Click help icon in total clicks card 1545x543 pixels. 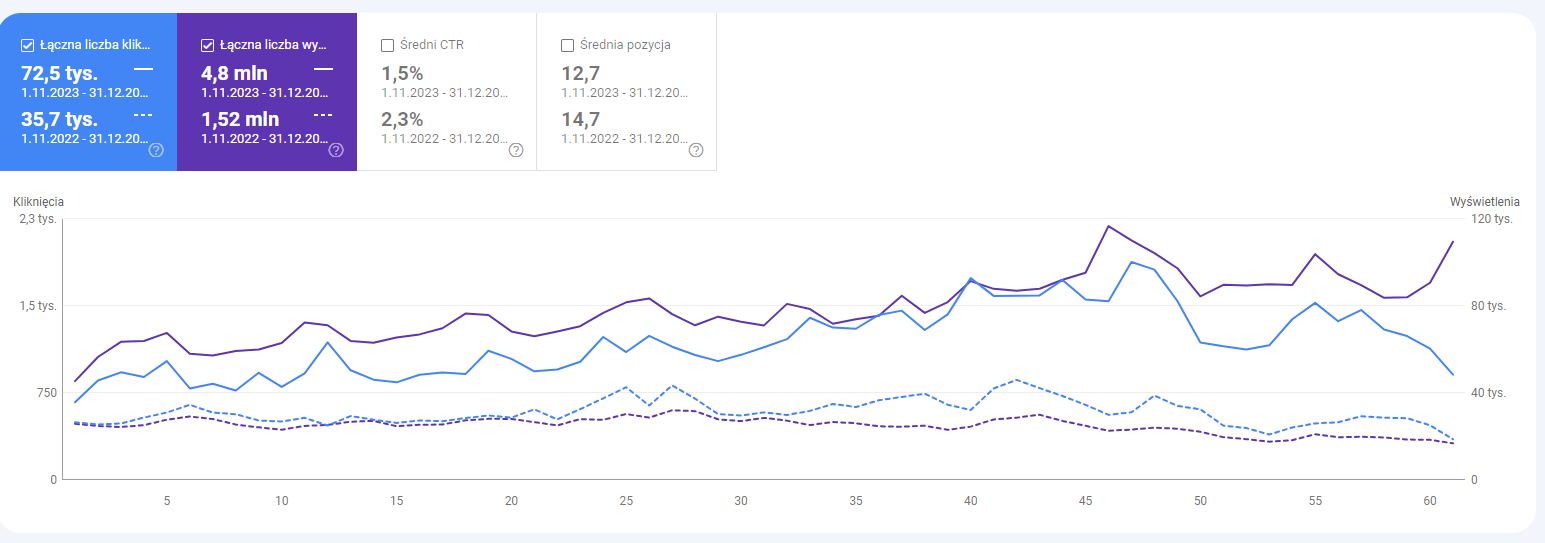[156, 150]
